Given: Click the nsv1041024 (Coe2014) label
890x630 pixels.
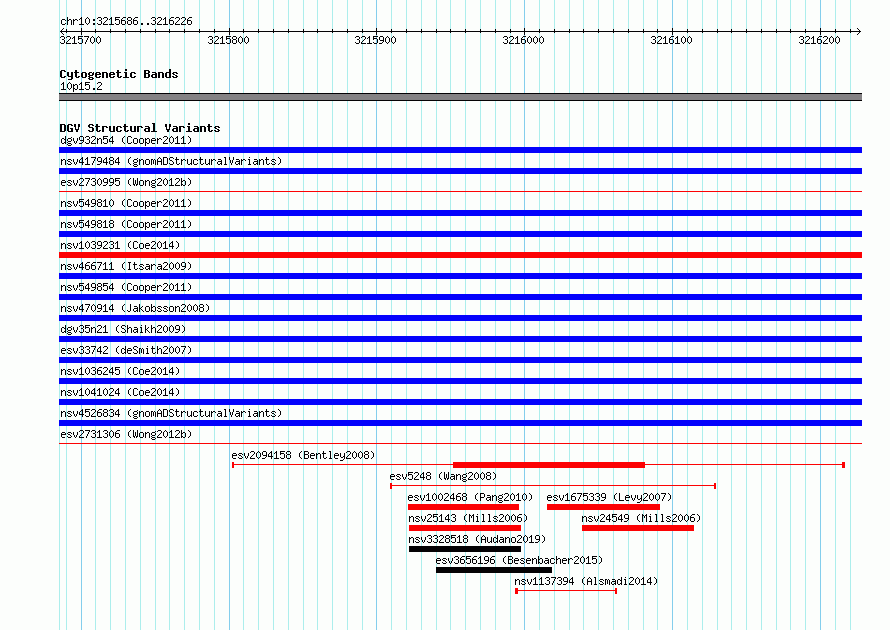Looking at the screenshot, I should click(120, 392).
